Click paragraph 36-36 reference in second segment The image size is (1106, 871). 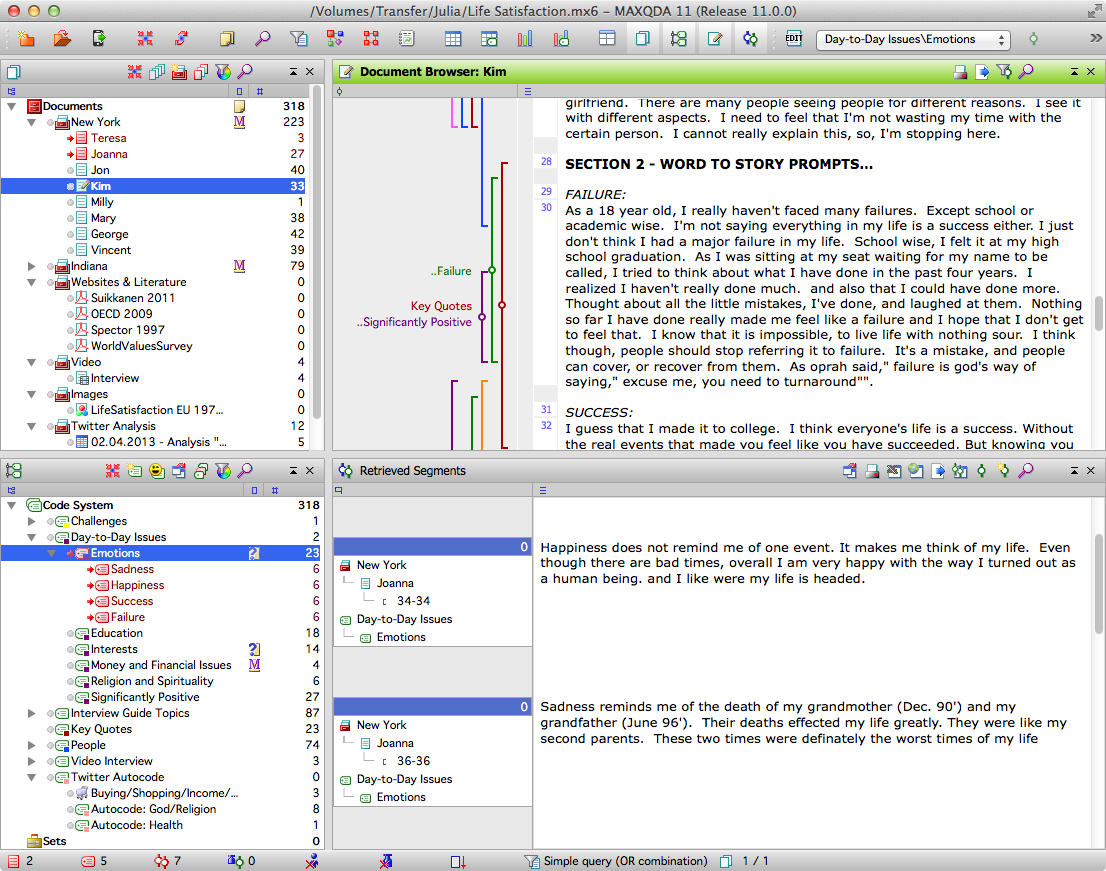click(413, 761)
